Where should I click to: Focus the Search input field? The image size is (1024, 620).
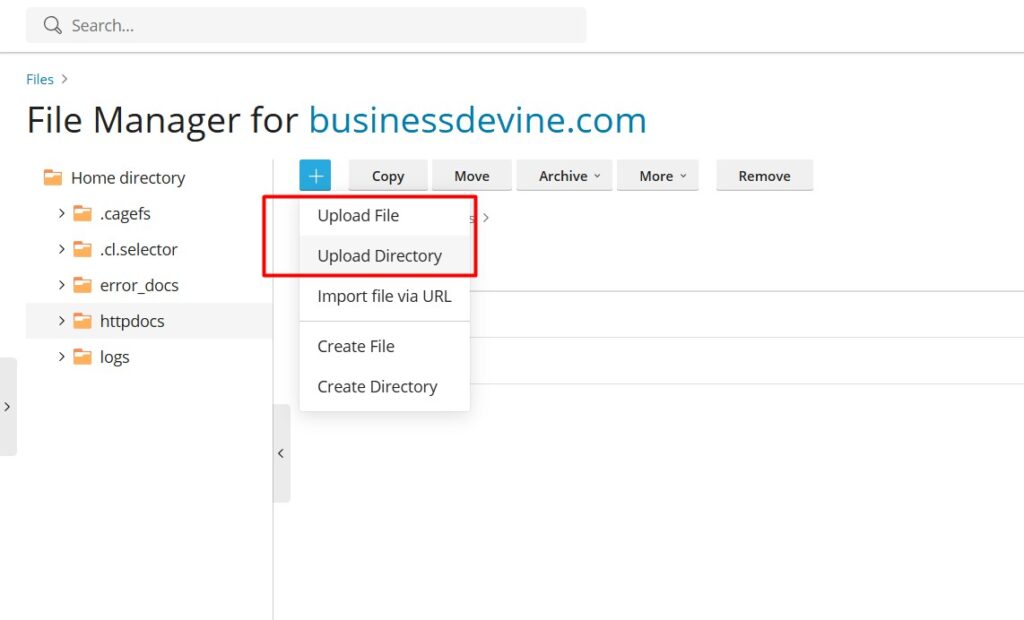coord(306,25)
